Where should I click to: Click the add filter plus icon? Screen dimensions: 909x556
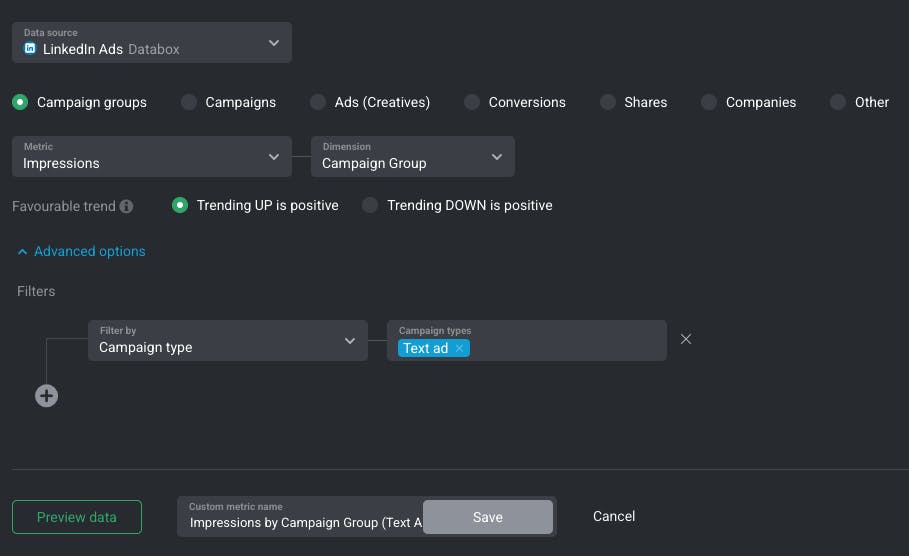(x=46, y=396)
